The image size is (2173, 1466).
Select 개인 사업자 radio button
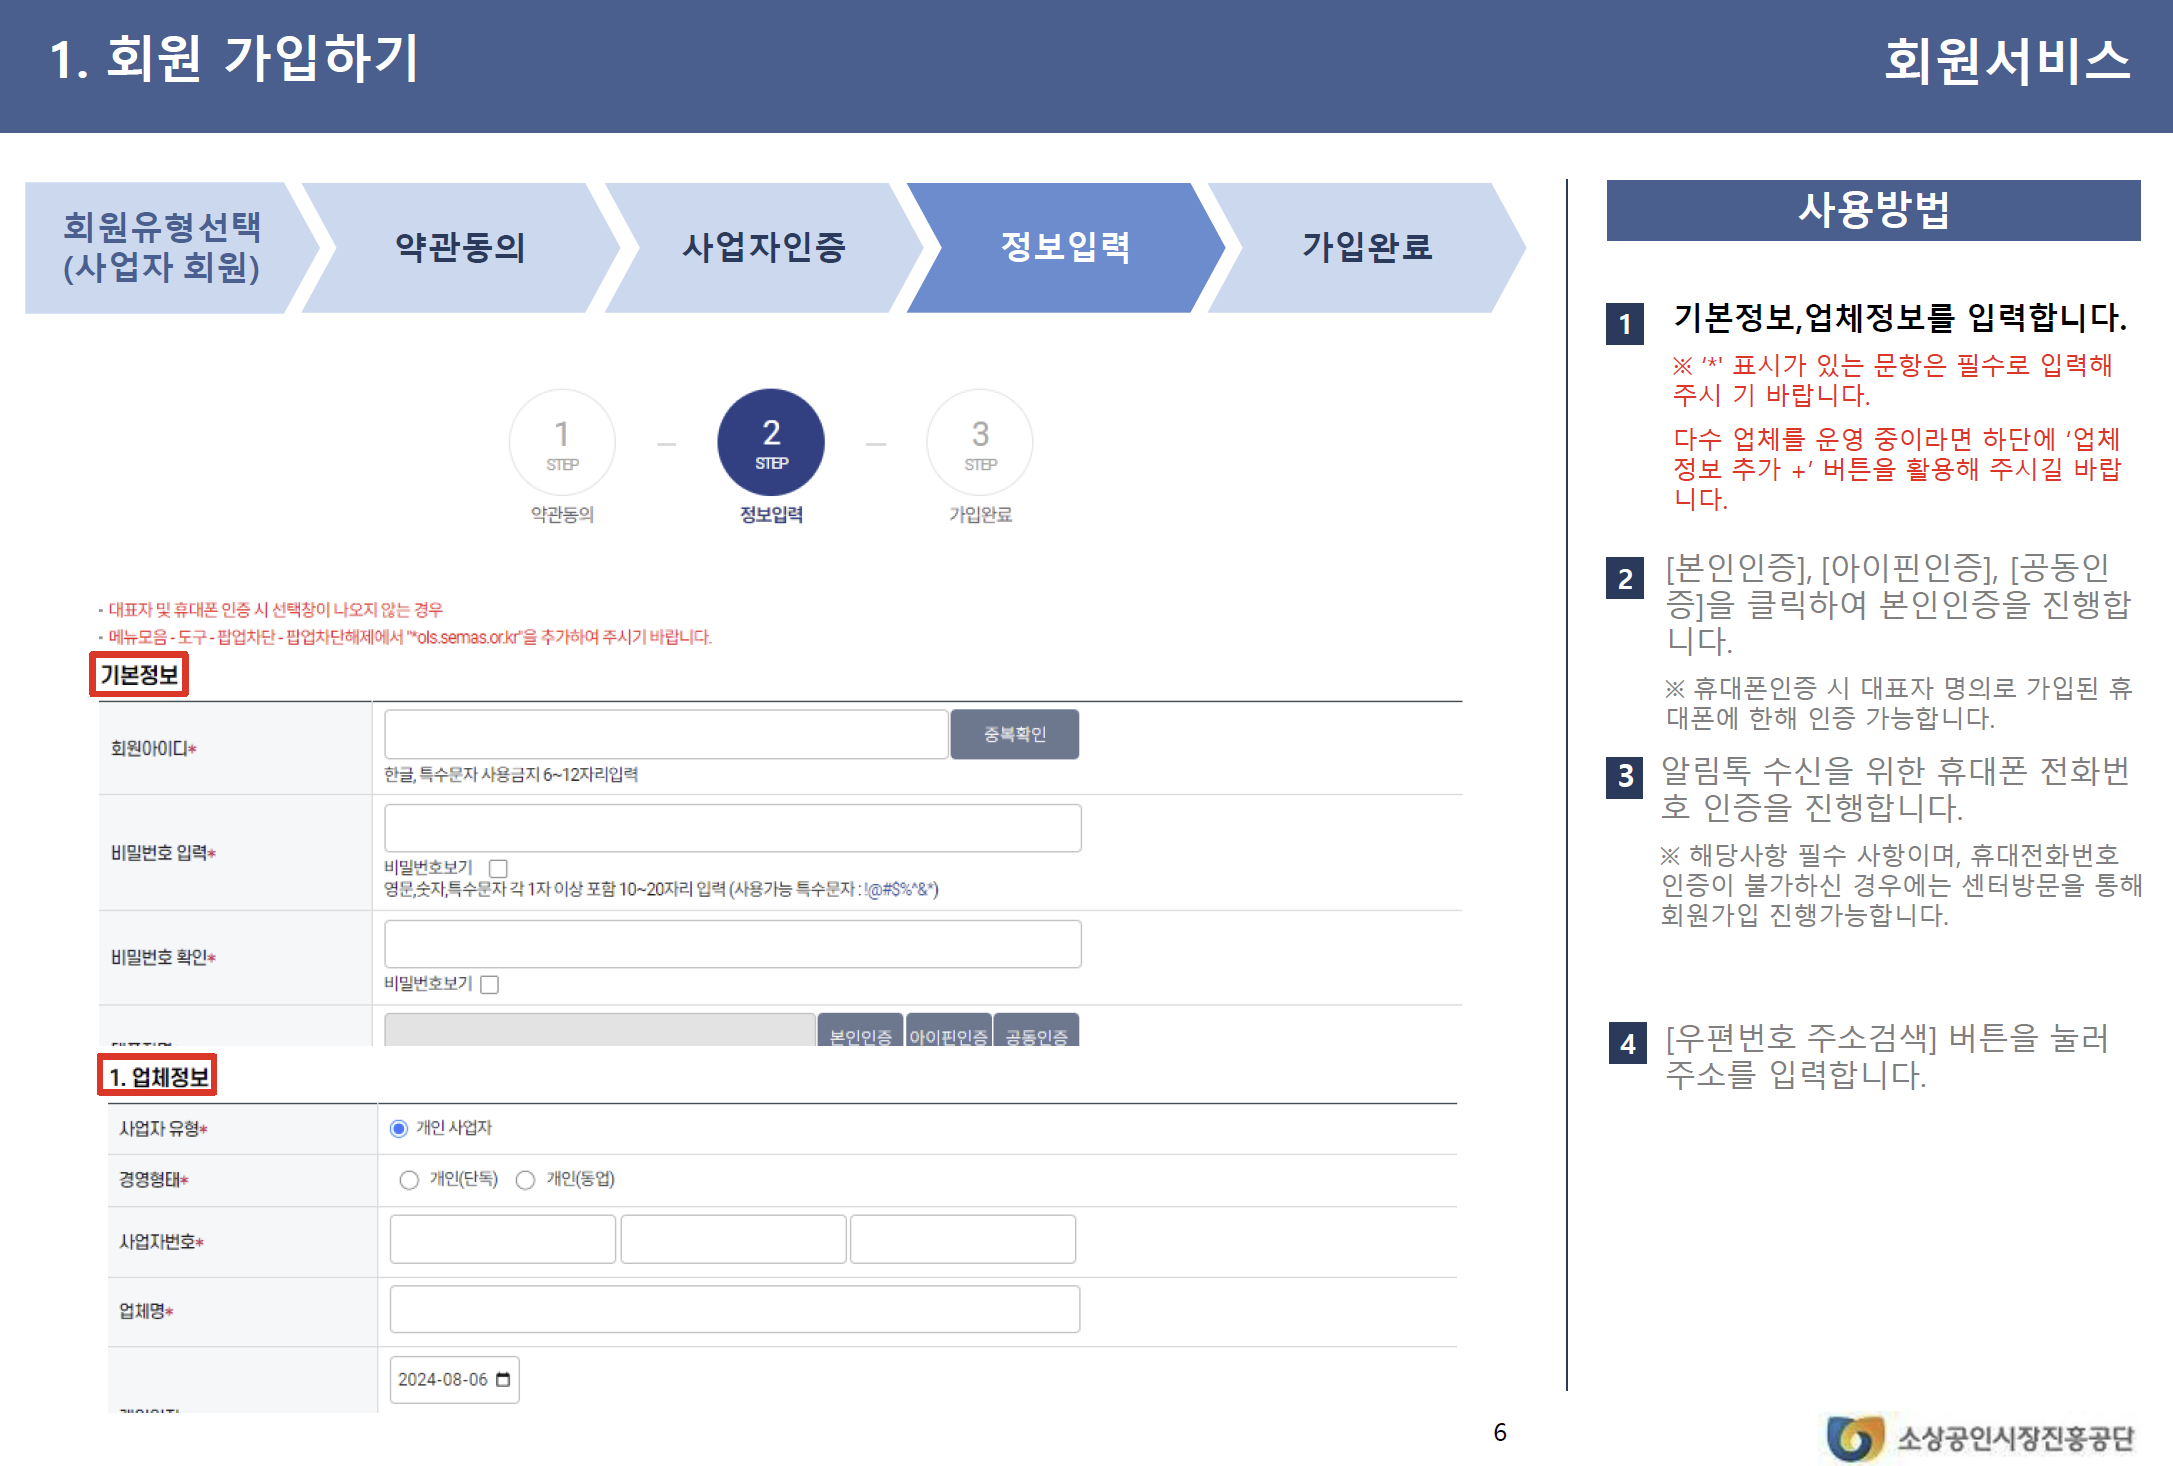(x=399, y=1128)
